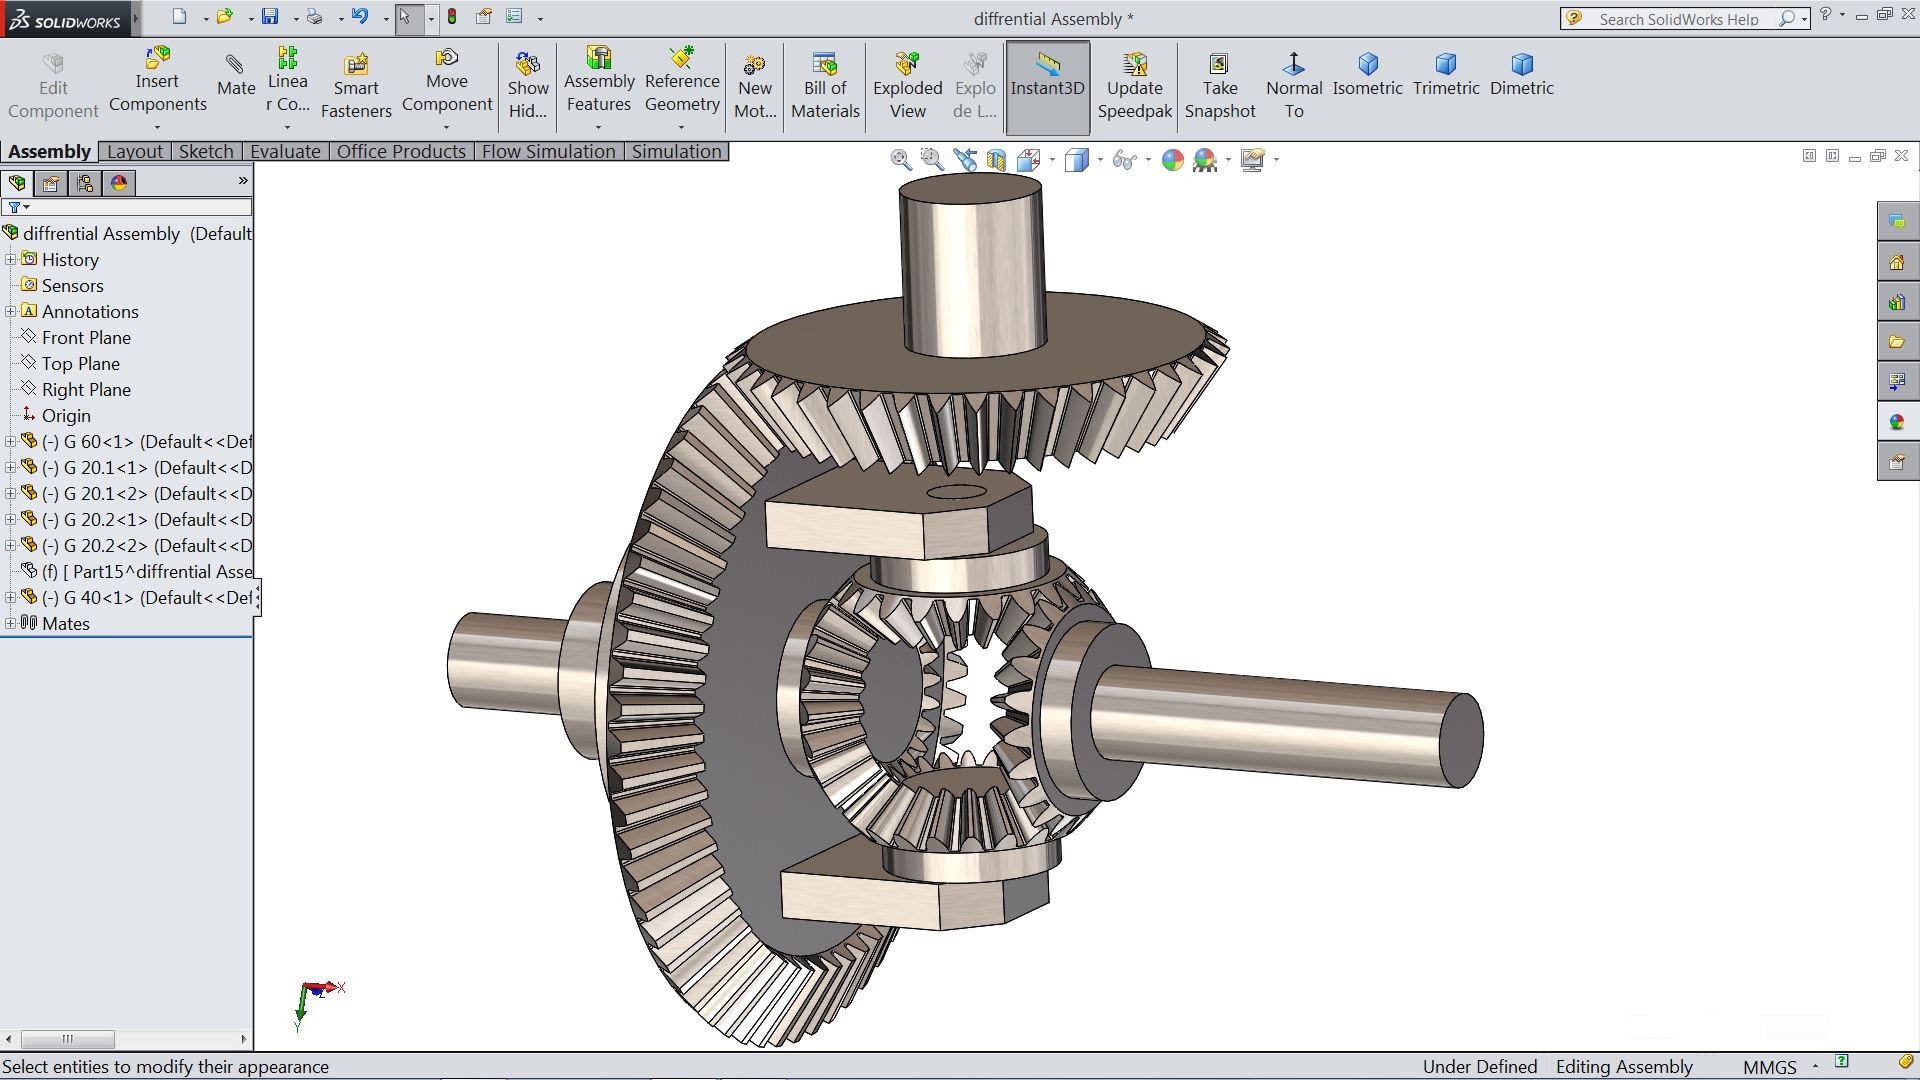Image resolution: width=1920 pixels, height=1080 pixels.
Task: Open the Flow Simulation tab
Action: point(548,151)
